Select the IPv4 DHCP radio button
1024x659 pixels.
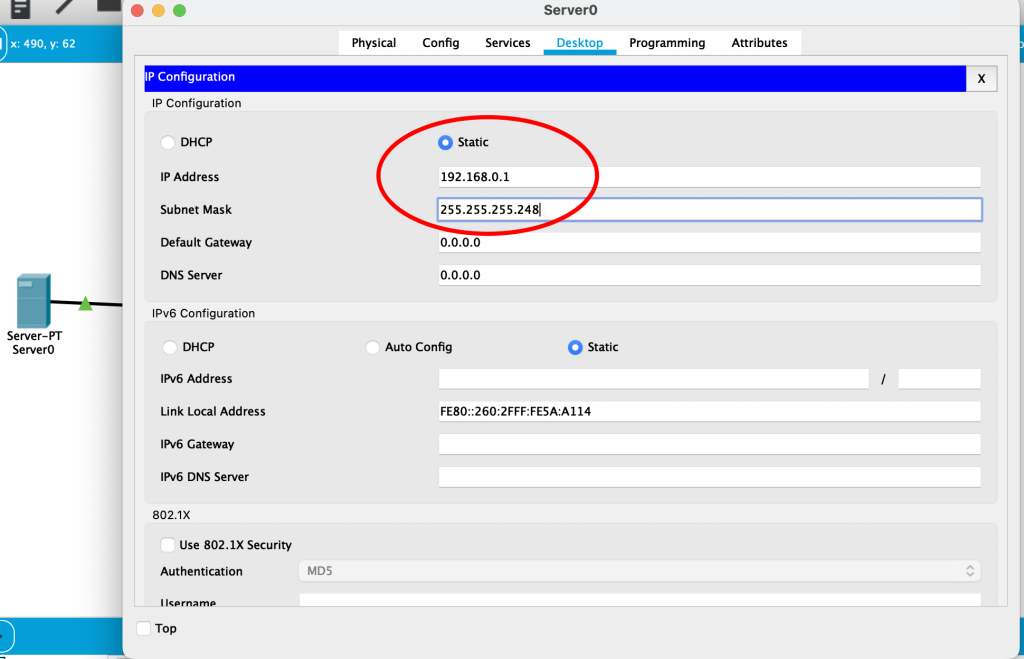click(168, 143)
